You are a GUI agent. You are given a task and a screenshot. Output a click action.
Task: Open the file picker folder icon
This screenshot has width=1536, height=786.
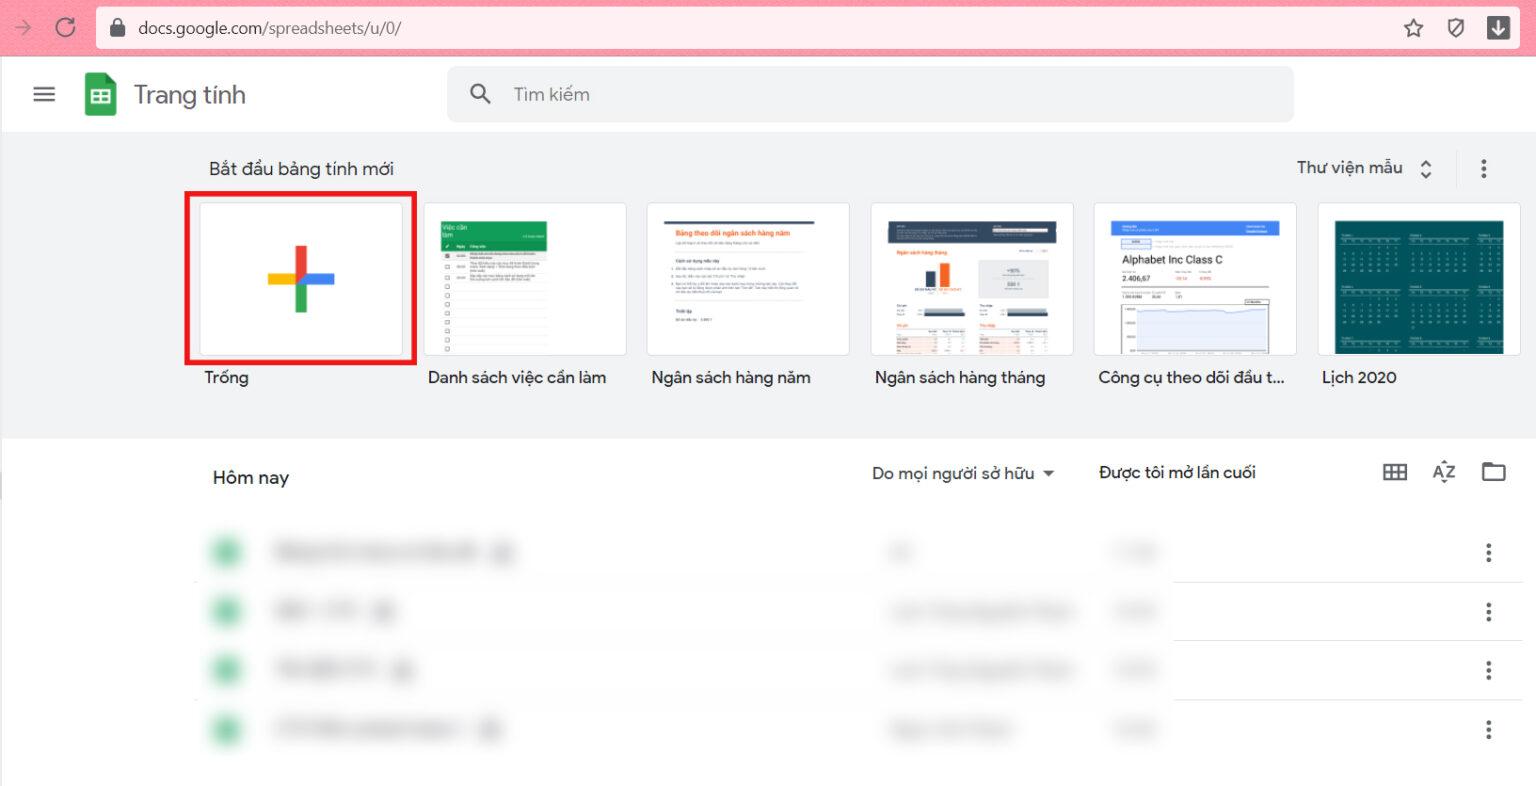click(1494, 472)
